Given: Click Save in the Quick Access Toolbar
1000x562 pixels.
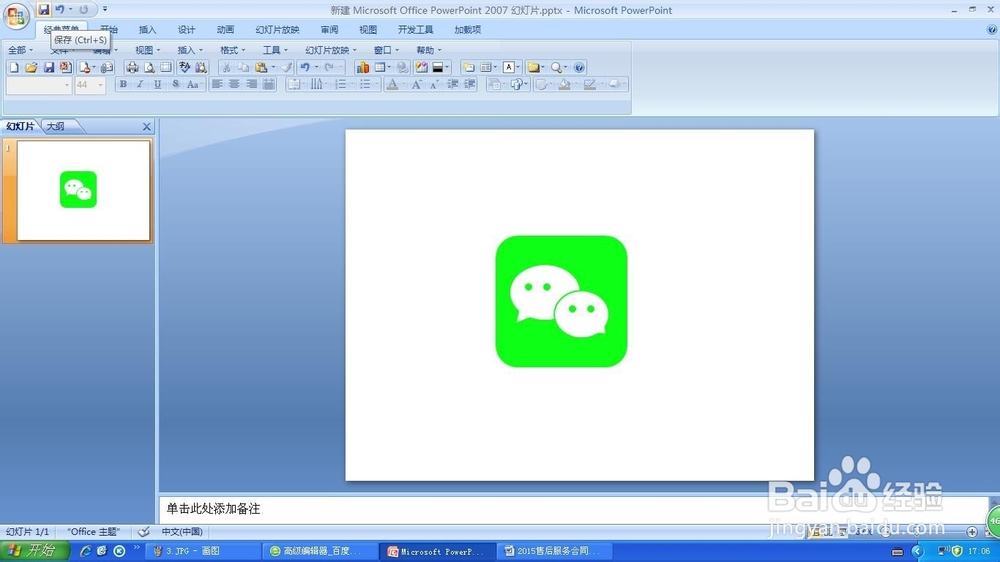Looking at the screenshot, I should (43, 10).
